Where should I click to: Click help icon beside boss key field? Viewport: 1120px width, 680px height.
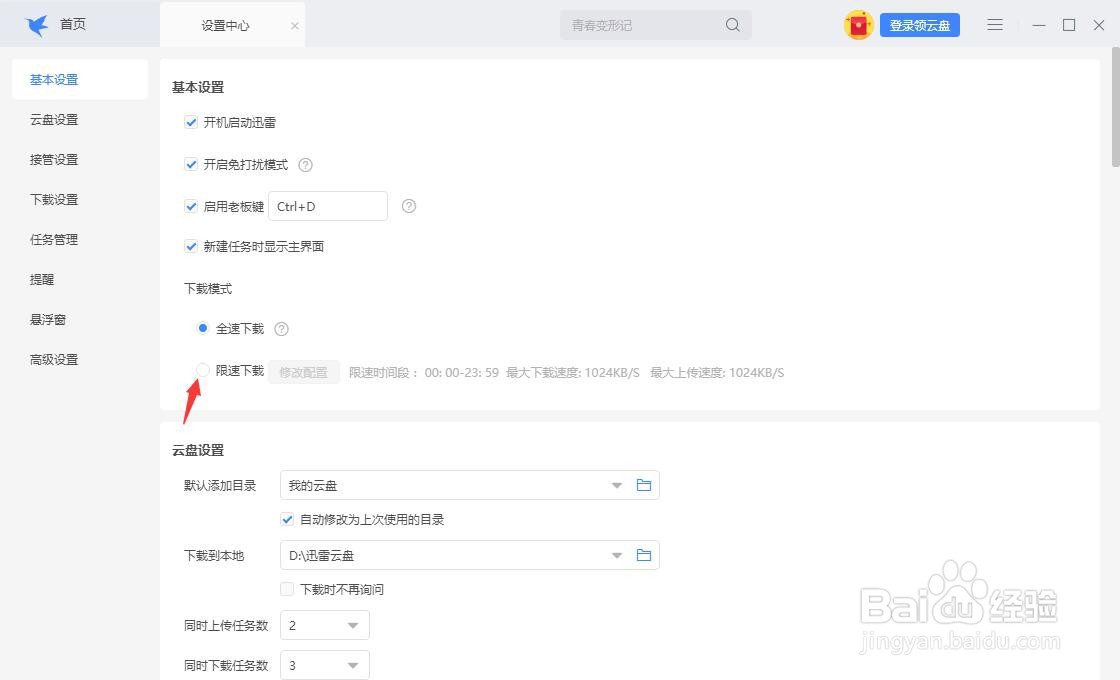coord(409,206)
